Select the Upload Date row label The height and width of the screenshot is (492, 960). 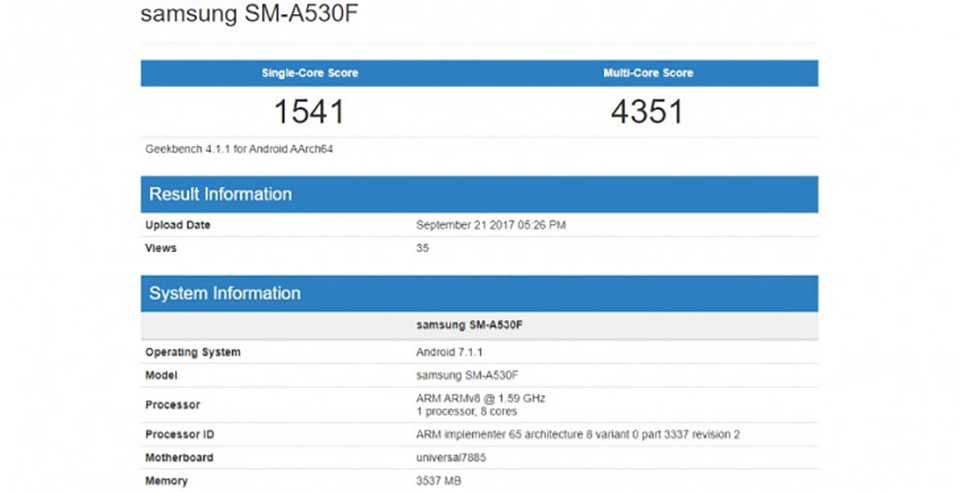(178, 225)
